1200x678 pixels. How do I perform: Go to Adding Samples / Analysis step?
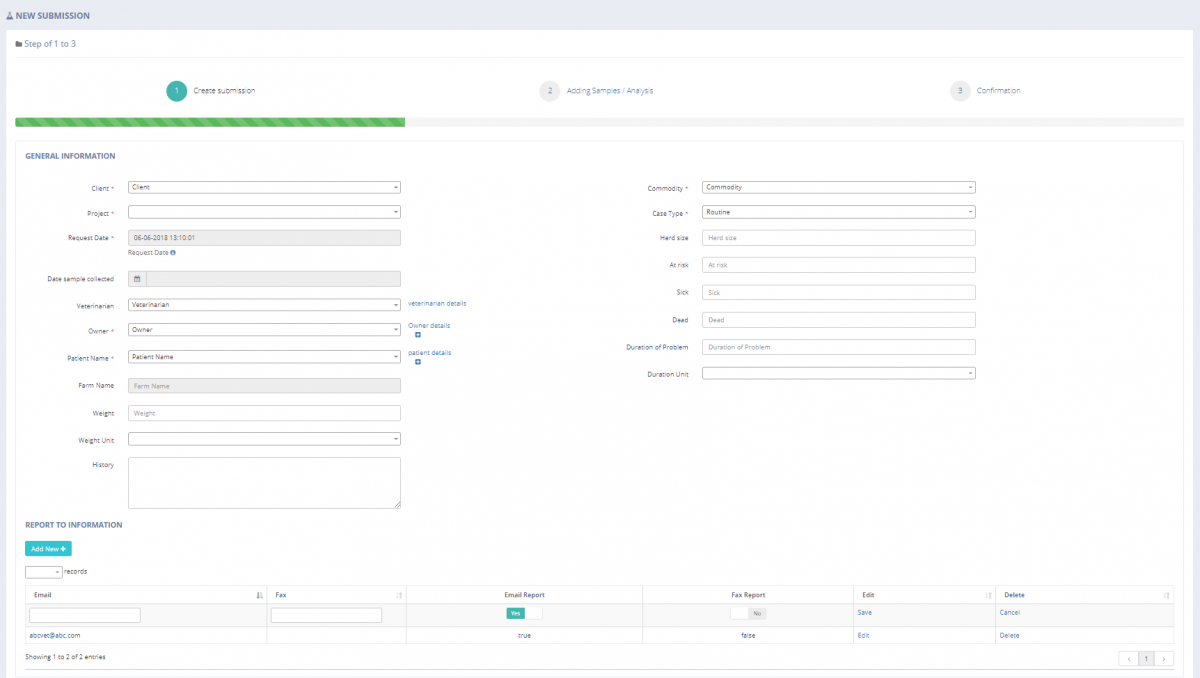(610, 91)
